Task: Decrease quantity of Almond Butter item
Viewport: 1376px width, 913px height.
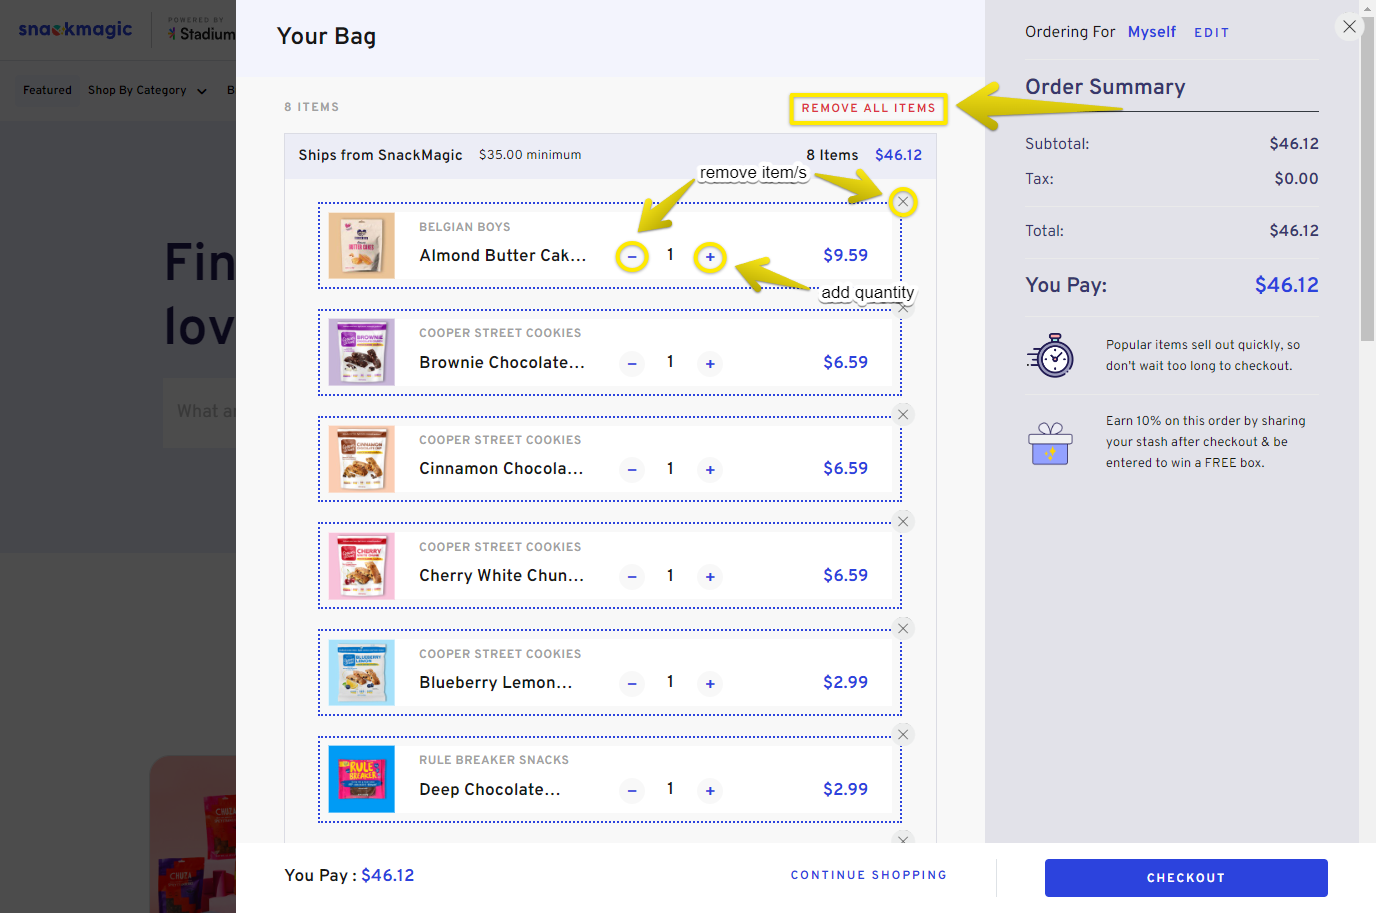Action: pos(632,257)
